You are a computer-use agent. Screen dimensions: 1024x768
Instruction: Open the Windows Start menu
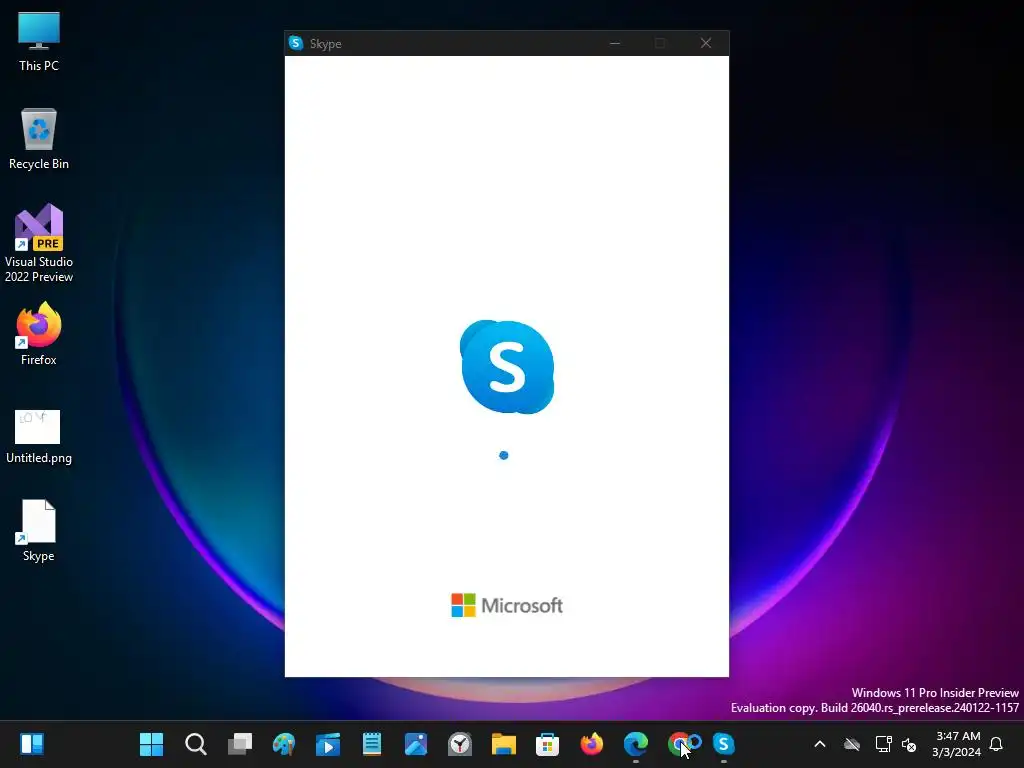tap(152, 744)
